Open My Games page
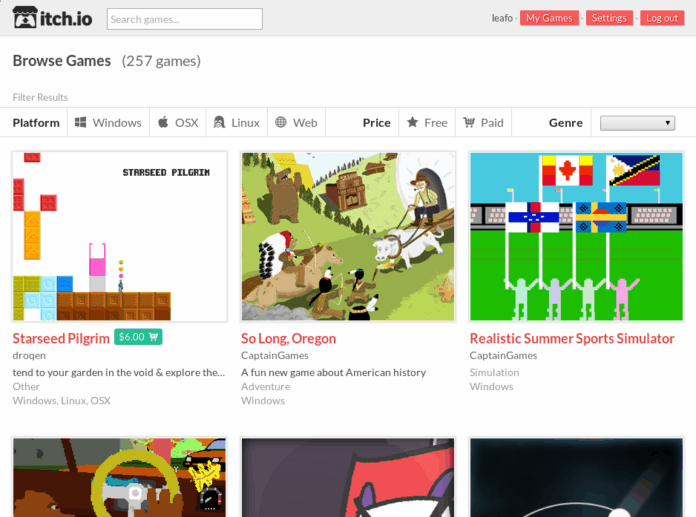The image size is (696, 517). click(549, 18)
